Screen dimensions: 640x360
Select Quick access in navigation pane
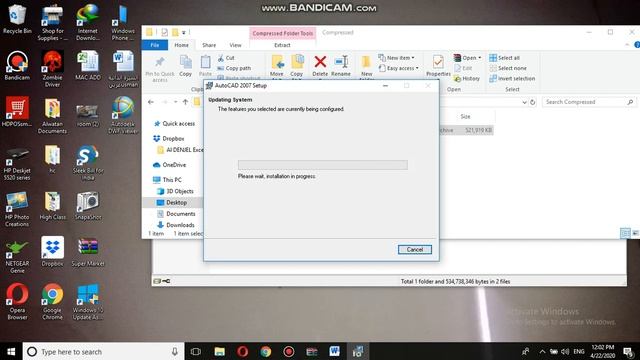point(175,124)
